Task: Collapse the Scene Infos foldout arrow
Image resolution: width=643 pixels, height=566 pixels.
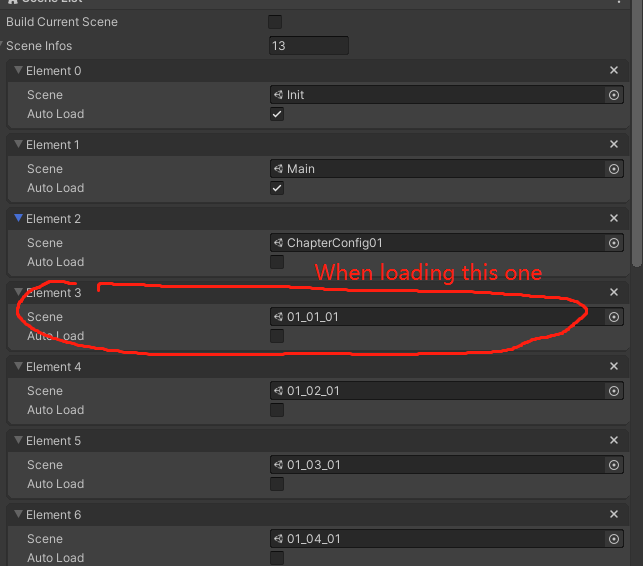Action: (x=2, y=43)
